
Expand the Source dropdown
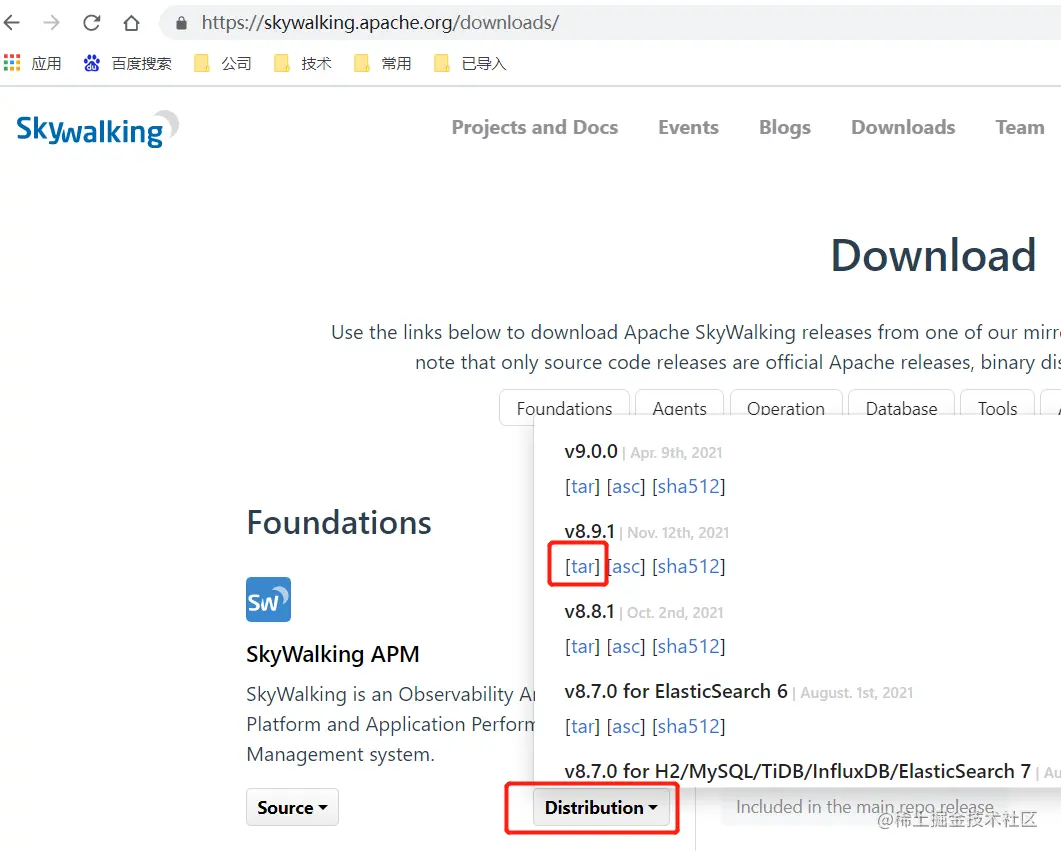point(292,807)
